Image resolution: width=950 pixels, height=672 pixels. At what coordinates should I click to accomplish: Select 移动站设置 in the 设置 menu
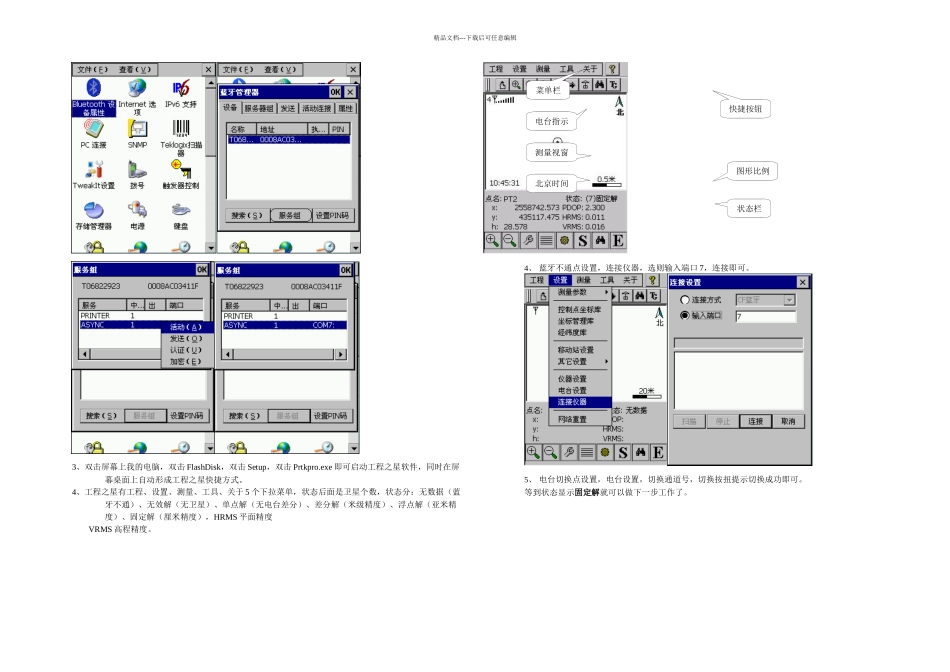click(x=580, y=350)
